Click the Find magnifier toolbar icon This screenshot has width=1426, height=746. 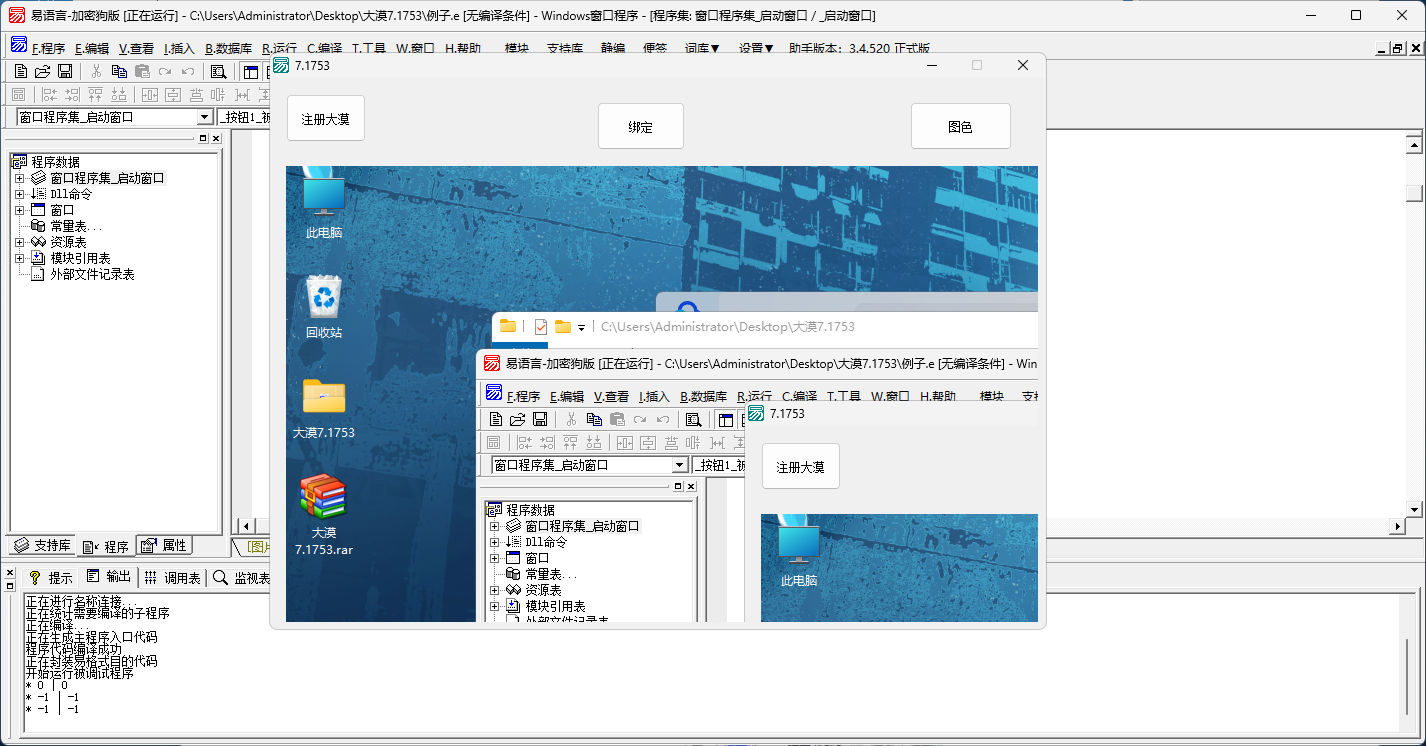coord(218,71)
